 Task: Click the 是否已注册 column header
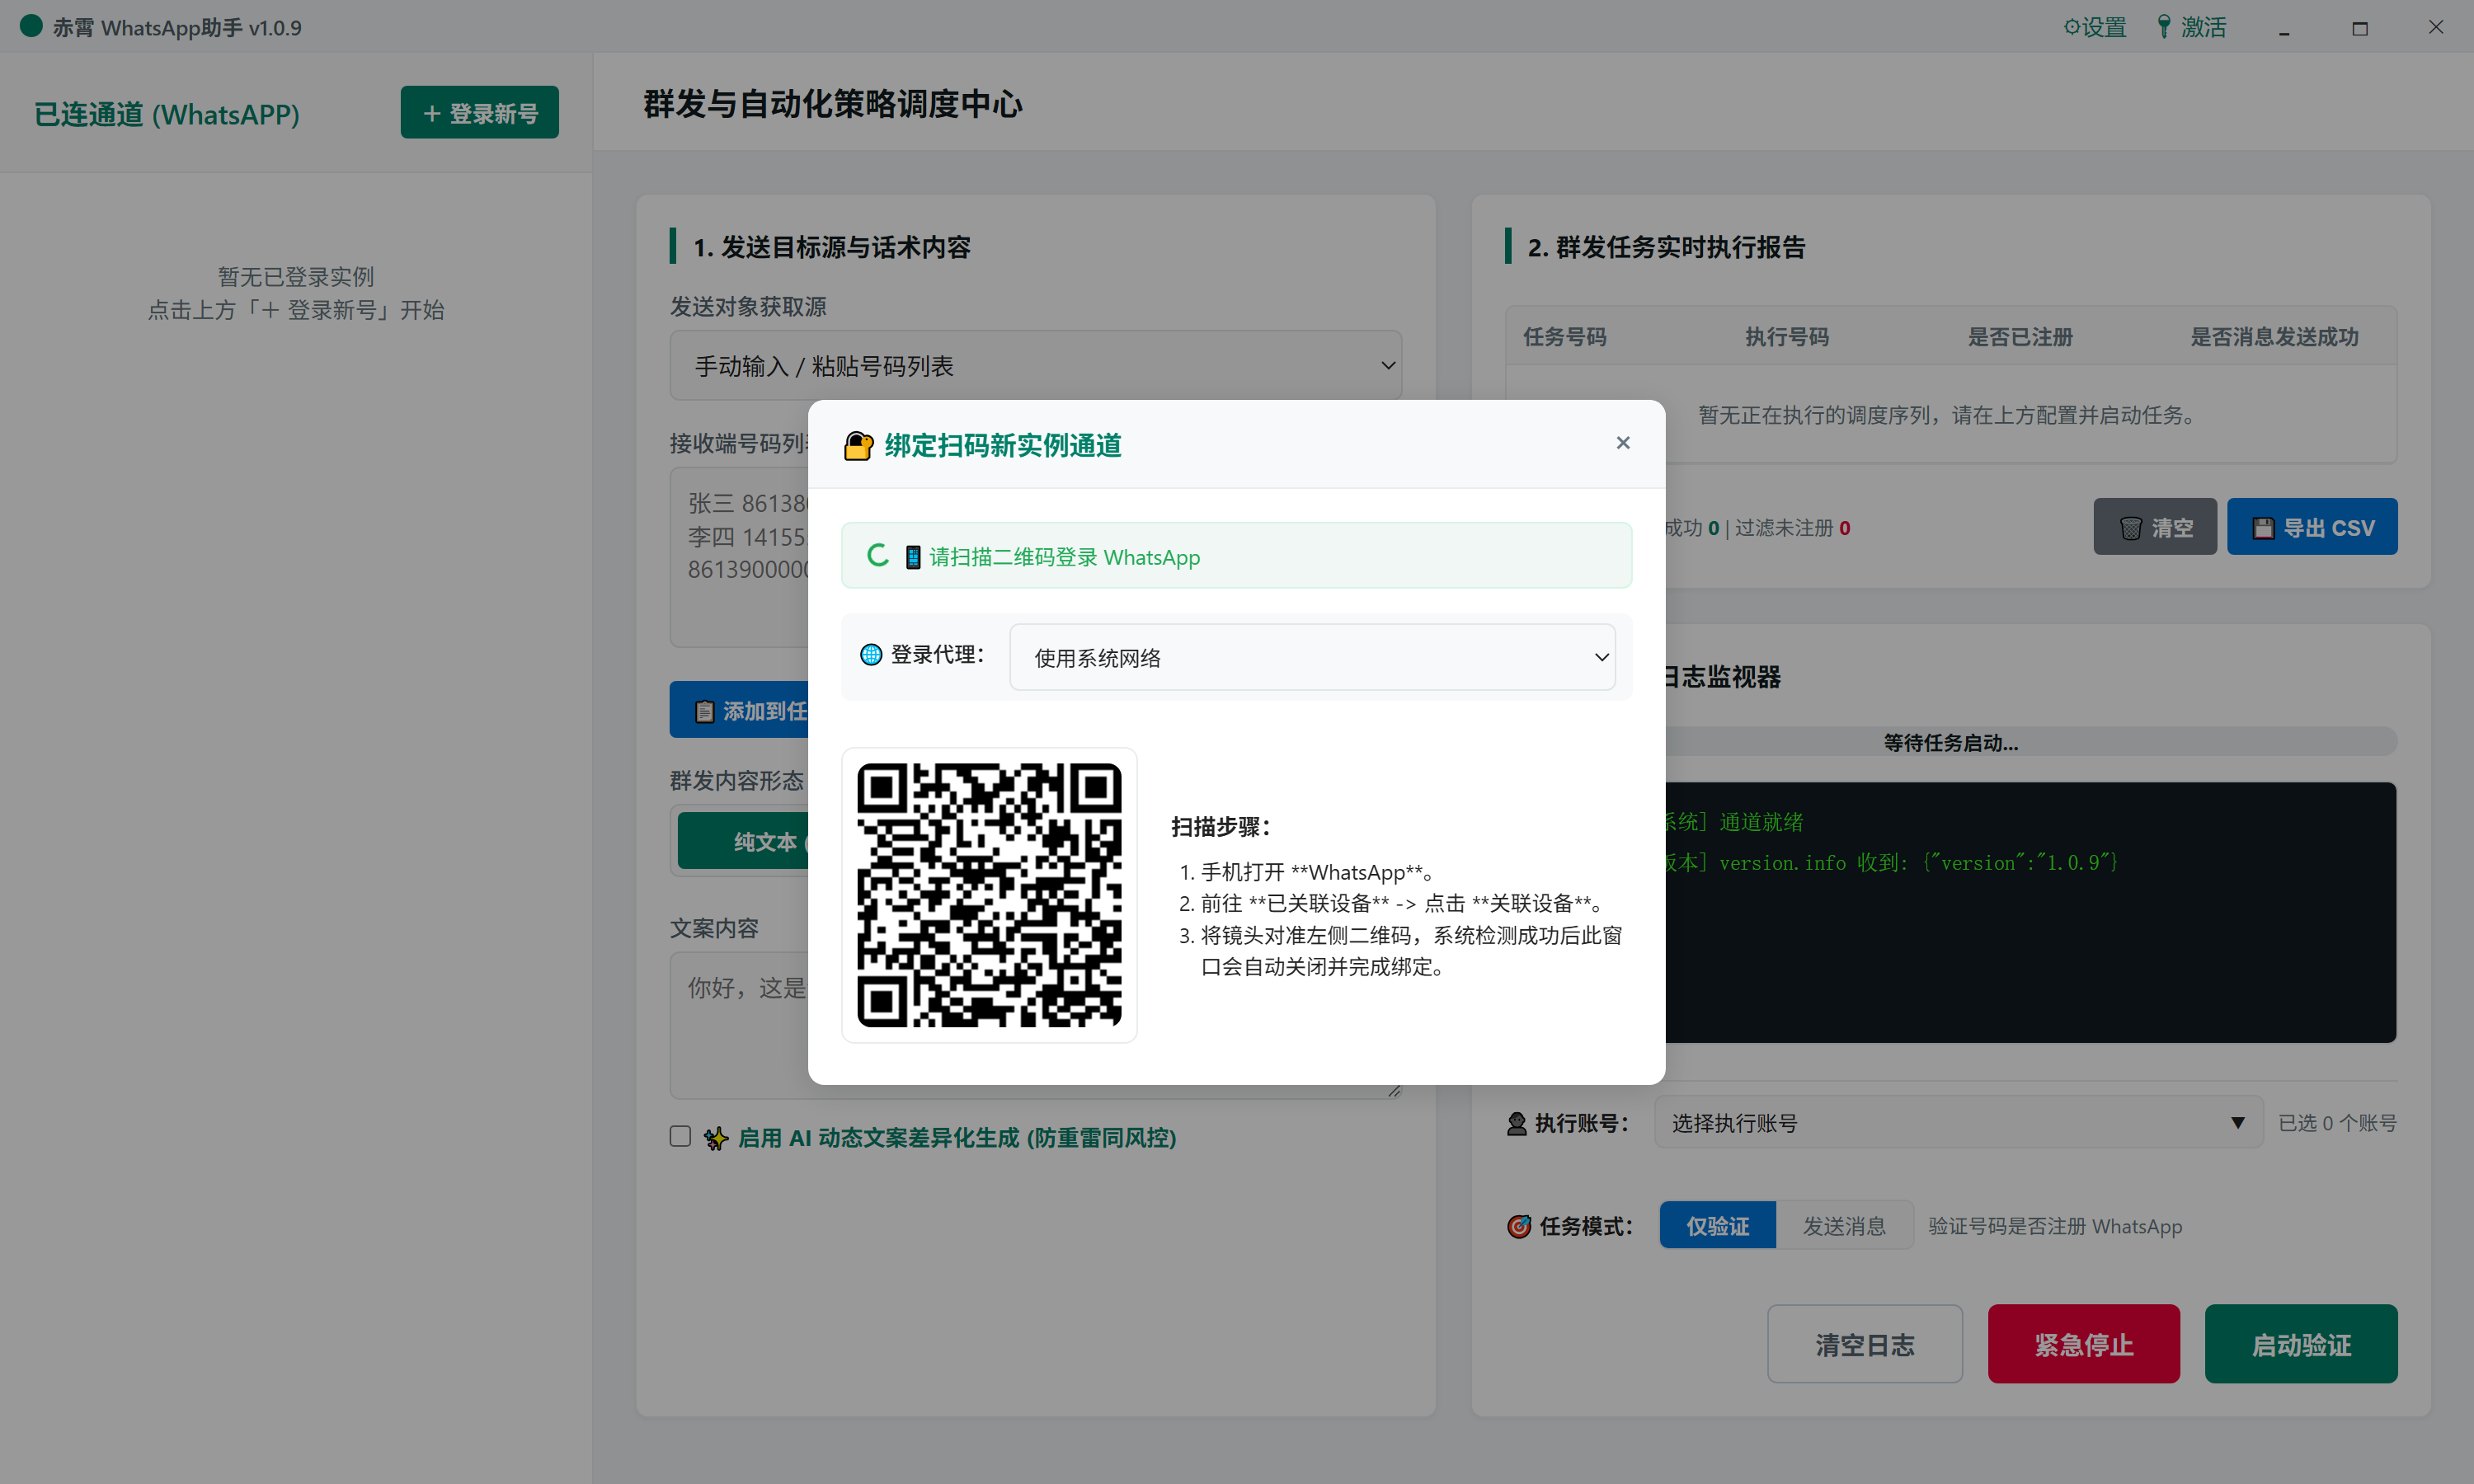(2020, 337)
